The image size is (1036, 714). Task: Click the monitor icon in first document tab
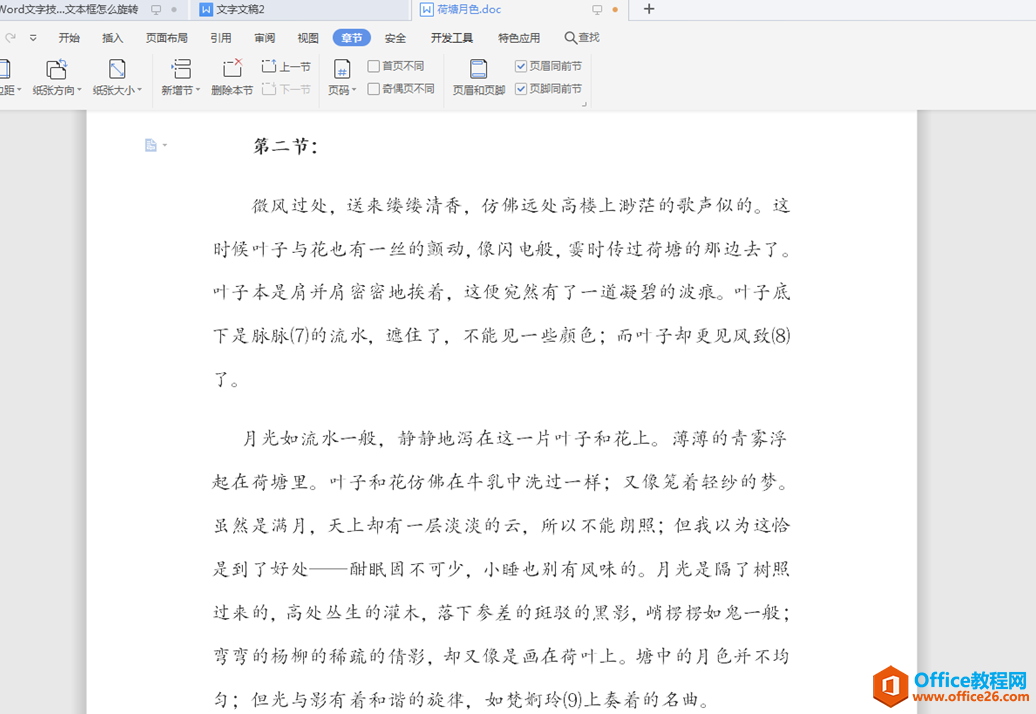tap(156, 9)
